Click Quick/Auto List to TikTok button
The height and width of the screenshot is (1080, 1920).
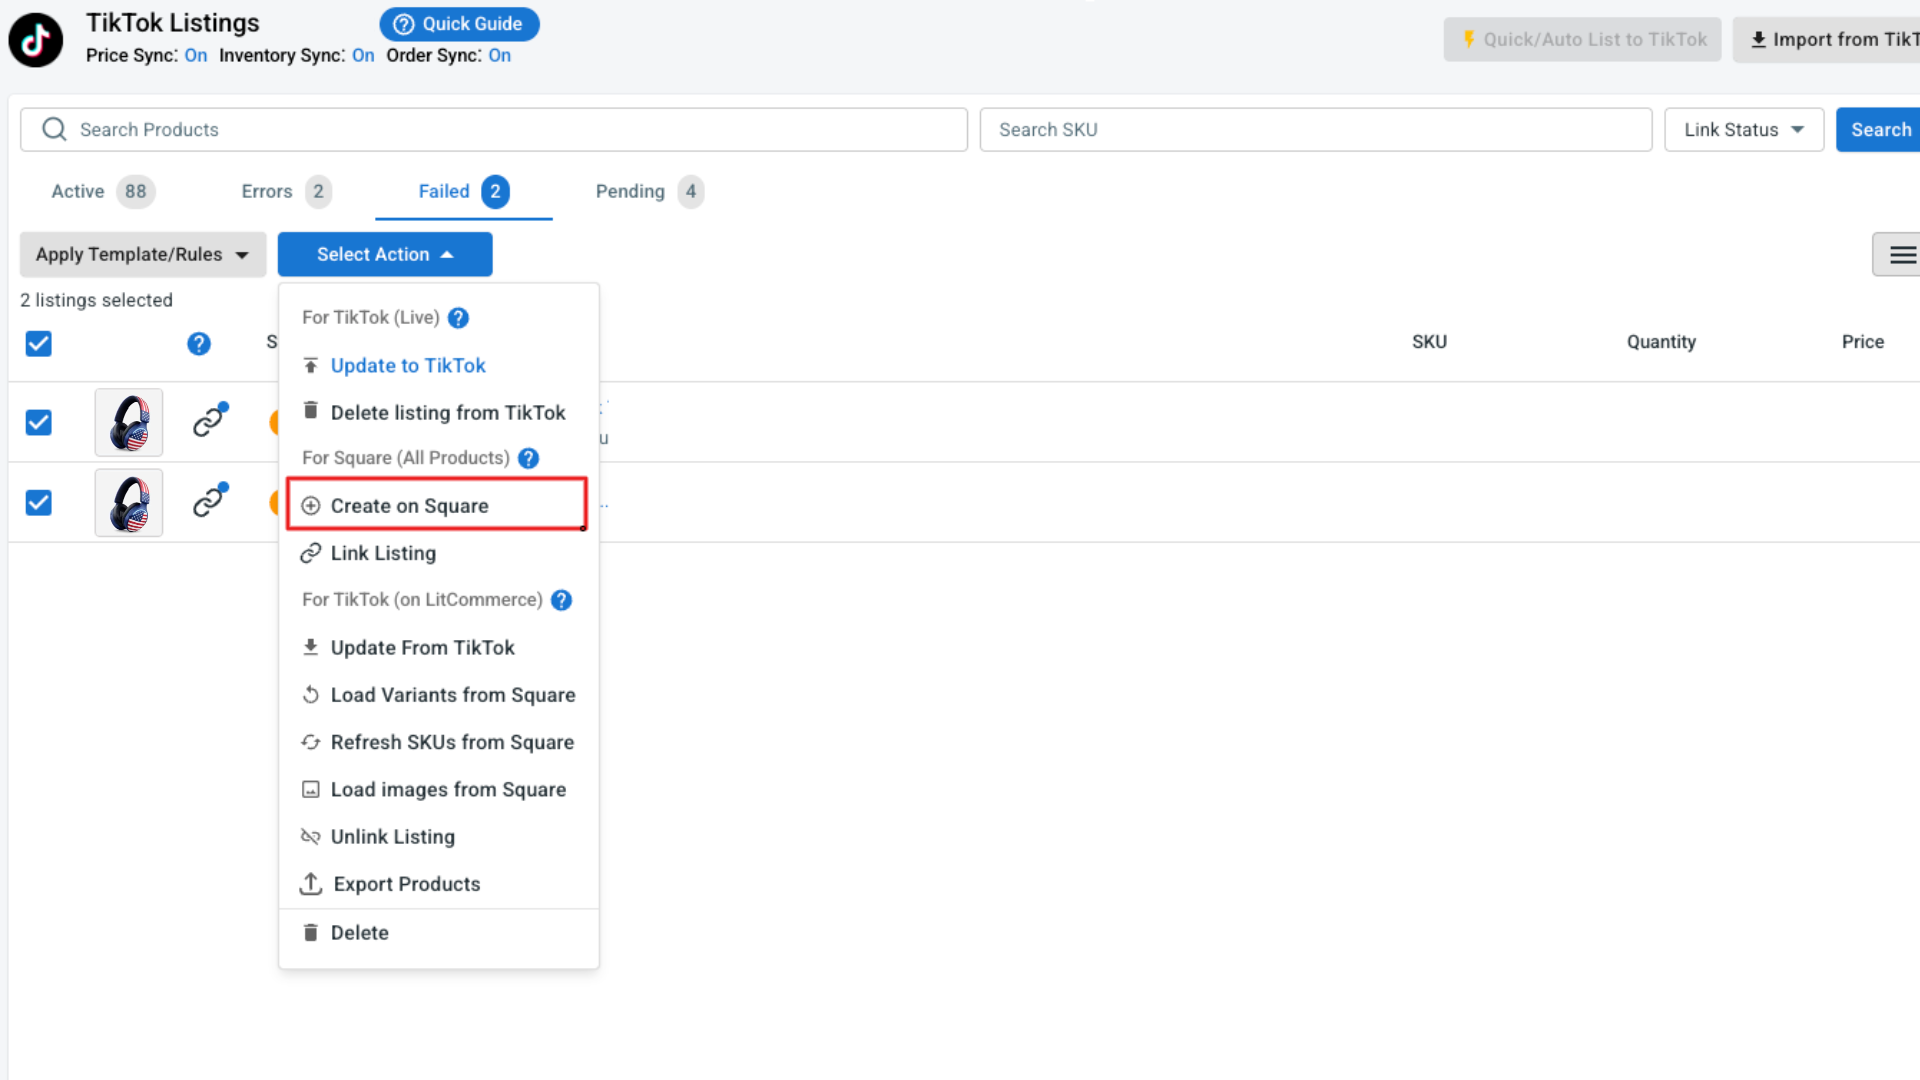pos(1582,40)
